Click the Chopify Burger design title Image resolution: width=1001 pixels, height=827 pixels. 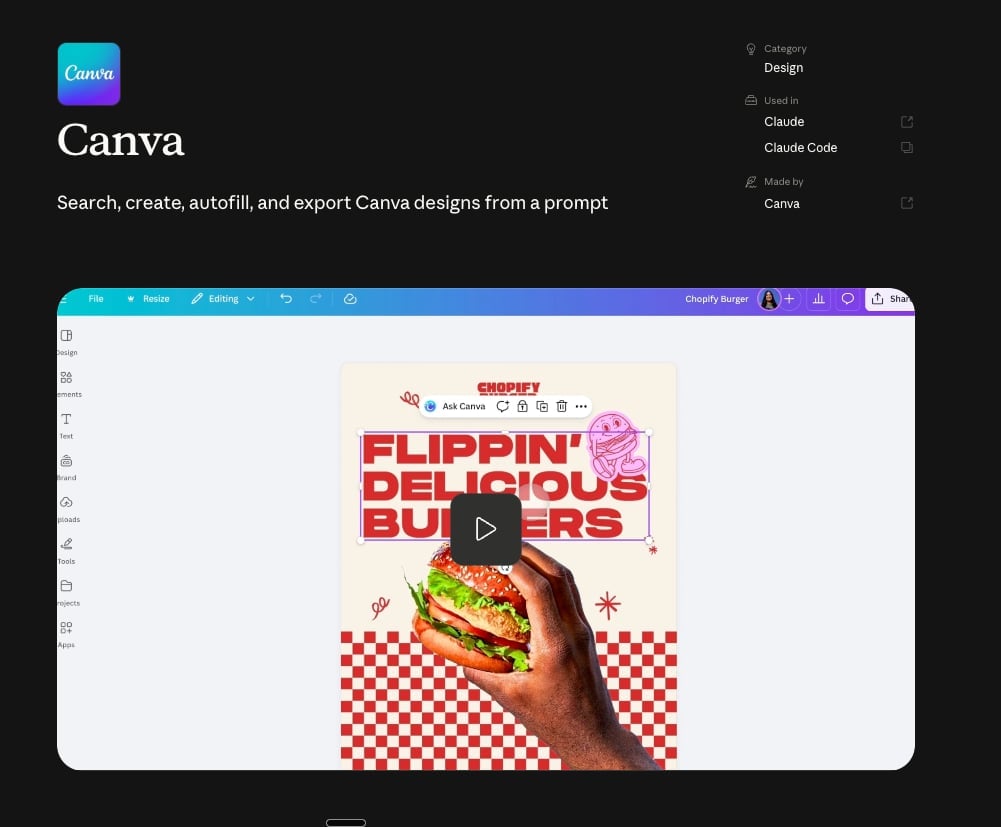716,299
